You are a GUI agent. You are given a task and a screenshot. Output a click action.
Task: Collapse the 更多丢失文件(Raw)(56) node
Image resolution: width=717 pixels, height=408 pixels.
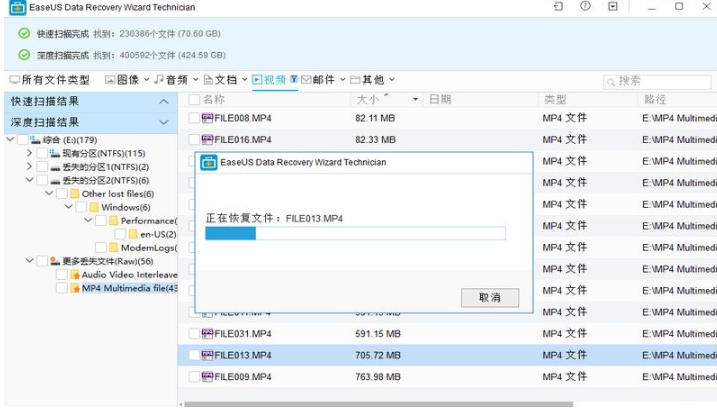[30, 261]
